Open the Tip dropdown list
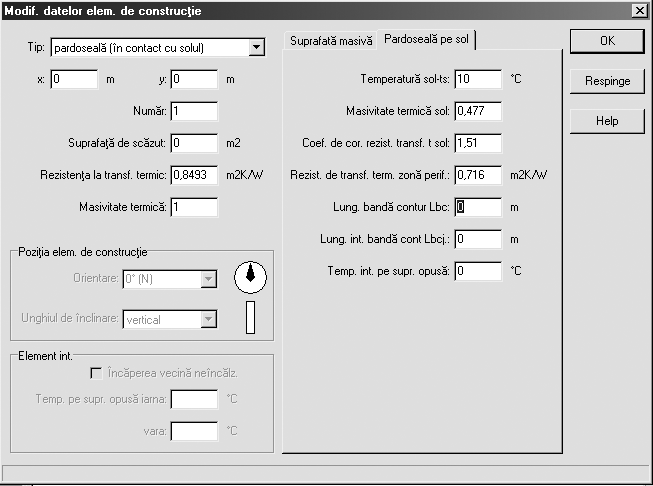Screen dimensions: 653x486 256,47
